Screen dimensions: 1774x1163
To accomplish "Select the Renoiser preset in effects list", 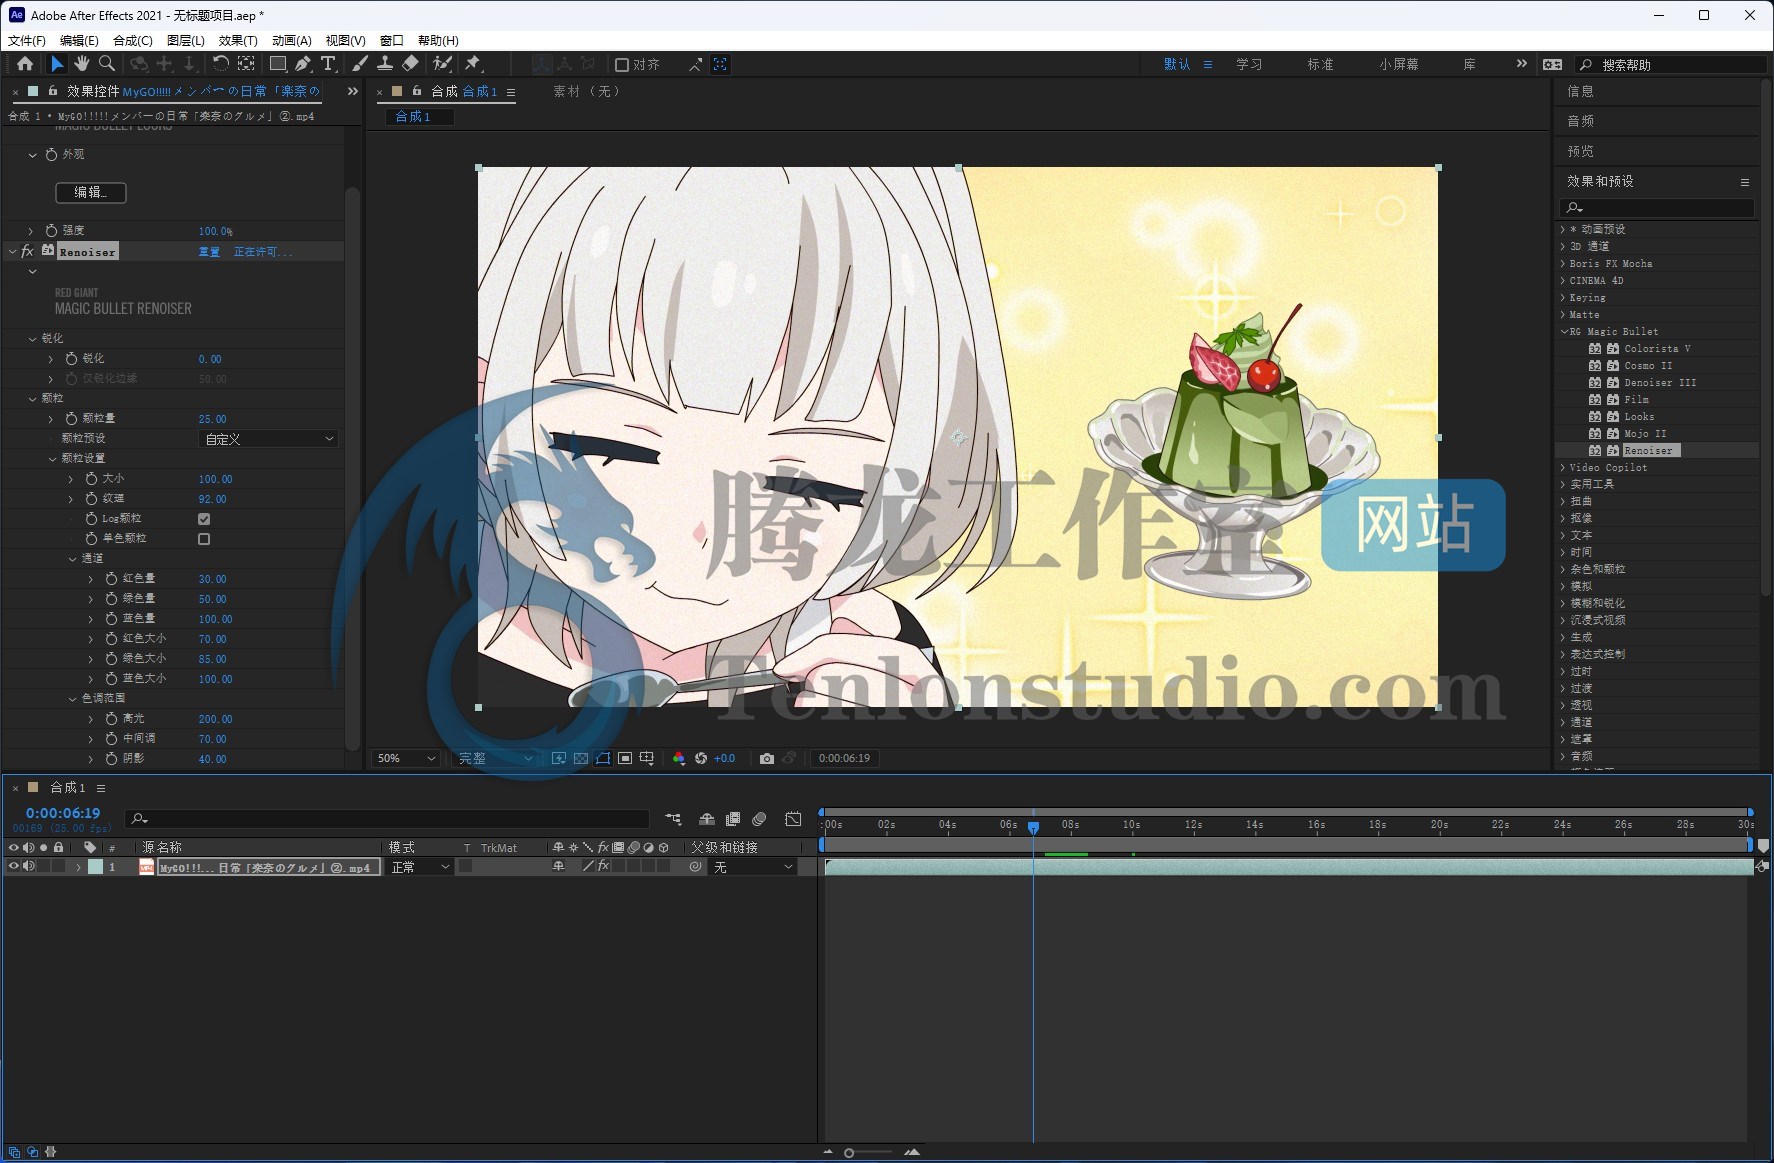I will [1648, 451].
